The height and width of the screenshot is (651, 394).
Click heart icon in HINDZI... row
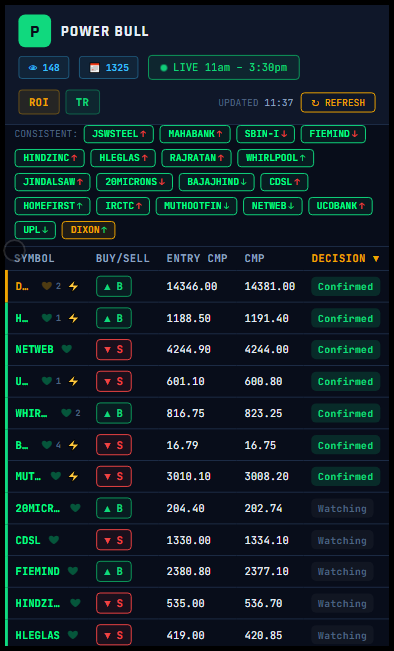pyautogui.click(x=75, y=603)
